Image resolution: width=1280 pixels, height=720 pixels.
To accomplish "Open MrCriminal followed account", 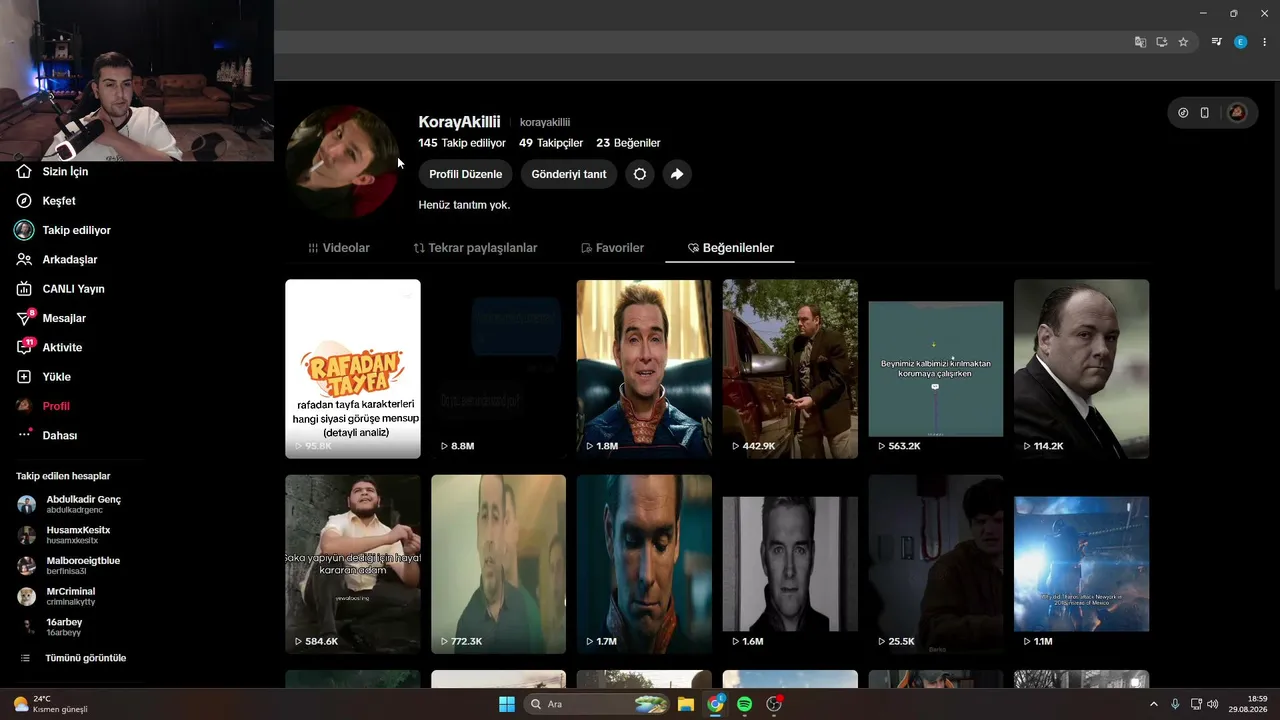I will coord(57,597).
